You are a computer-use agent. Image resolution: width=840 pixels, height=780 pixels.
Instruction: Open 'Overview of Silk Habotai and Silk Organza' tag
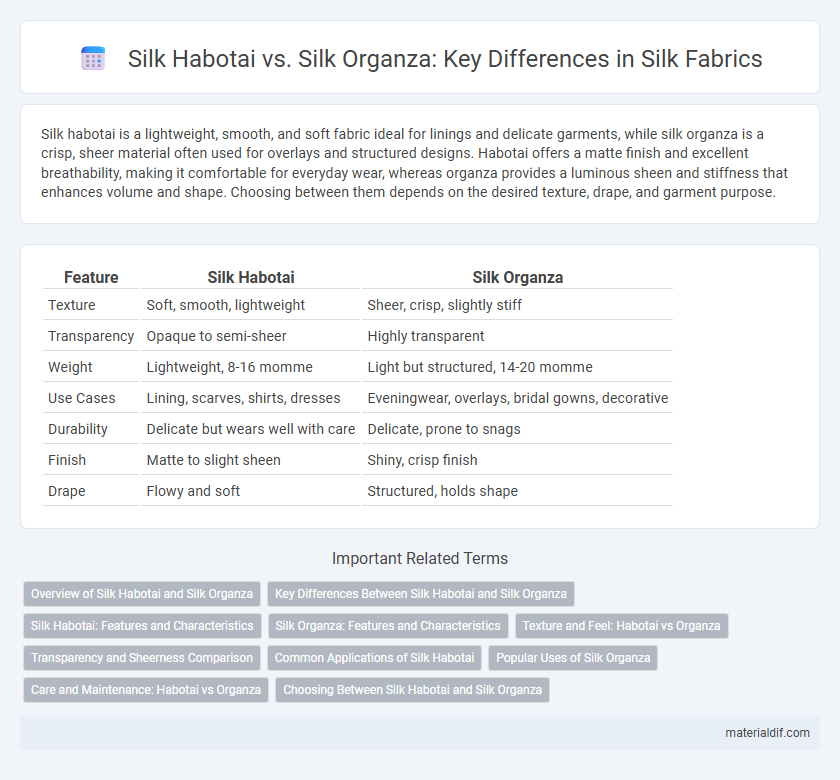(x=142, y=594)
